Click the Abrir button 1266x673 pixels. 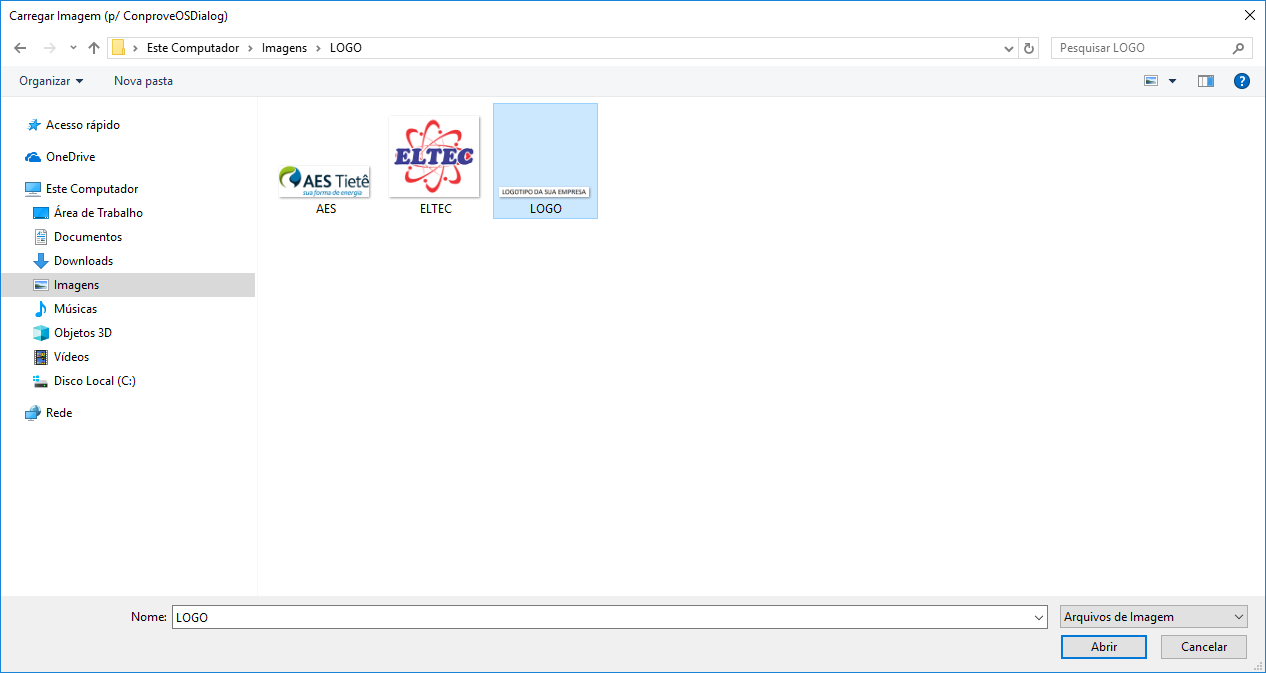coord(1104,647)
